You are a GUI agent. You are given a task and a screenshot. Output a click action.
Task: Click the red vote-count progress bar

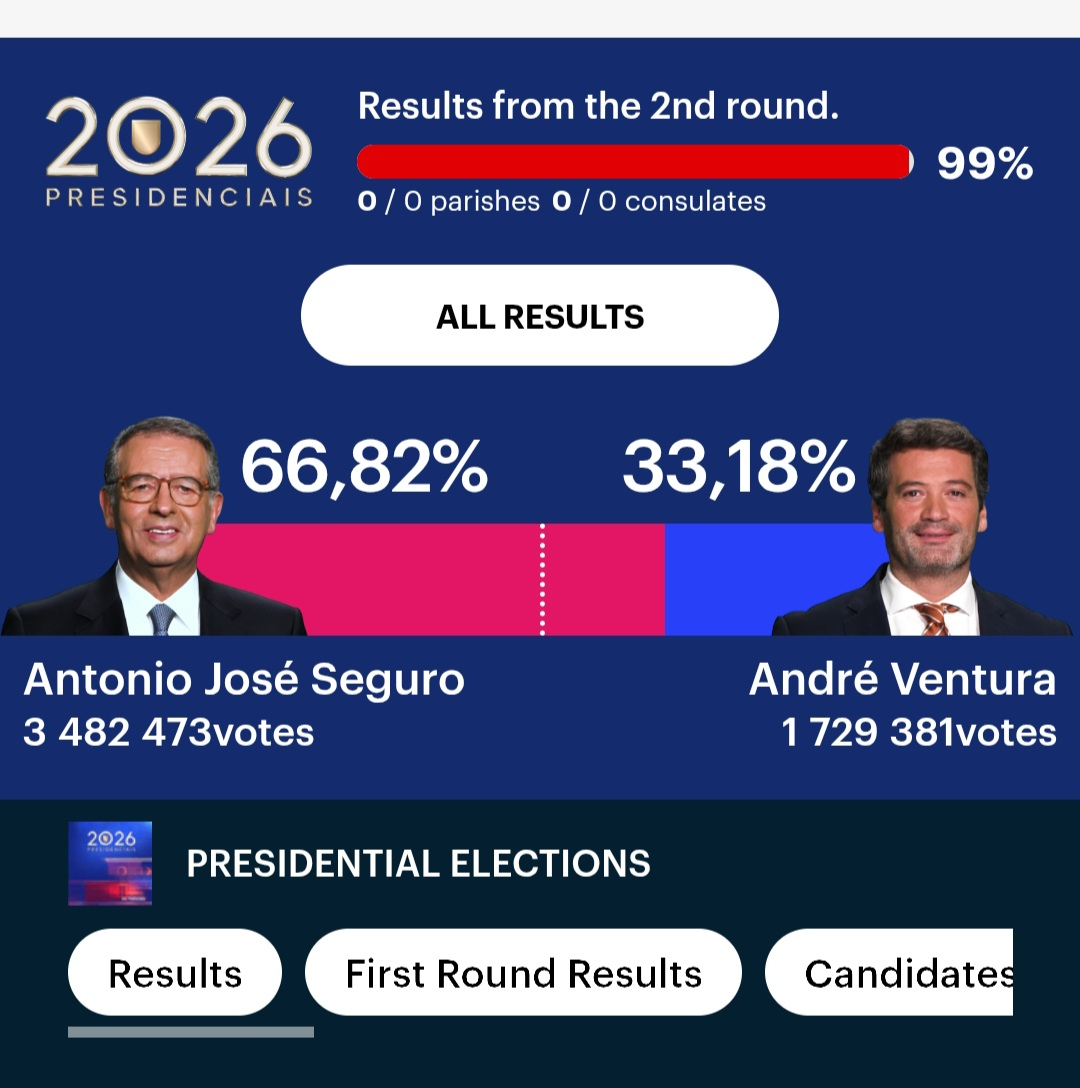pos(634,161)
